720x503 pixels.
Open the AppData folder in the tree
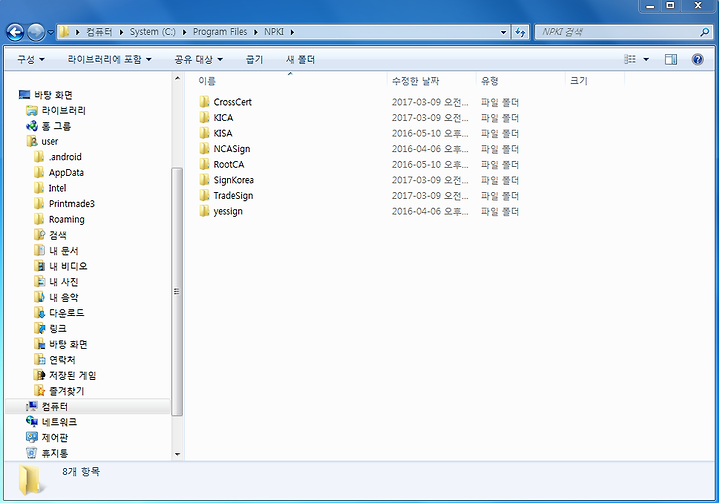(66, 173)
